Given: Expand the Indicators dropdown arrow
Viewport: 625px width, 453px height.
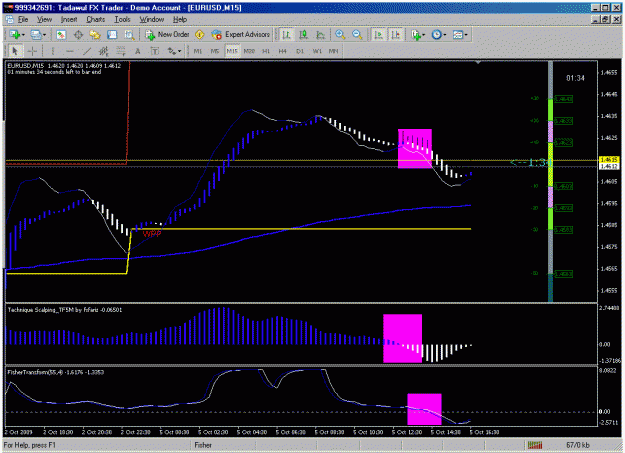Looking at the screenshot, I should tap(424, 35).
